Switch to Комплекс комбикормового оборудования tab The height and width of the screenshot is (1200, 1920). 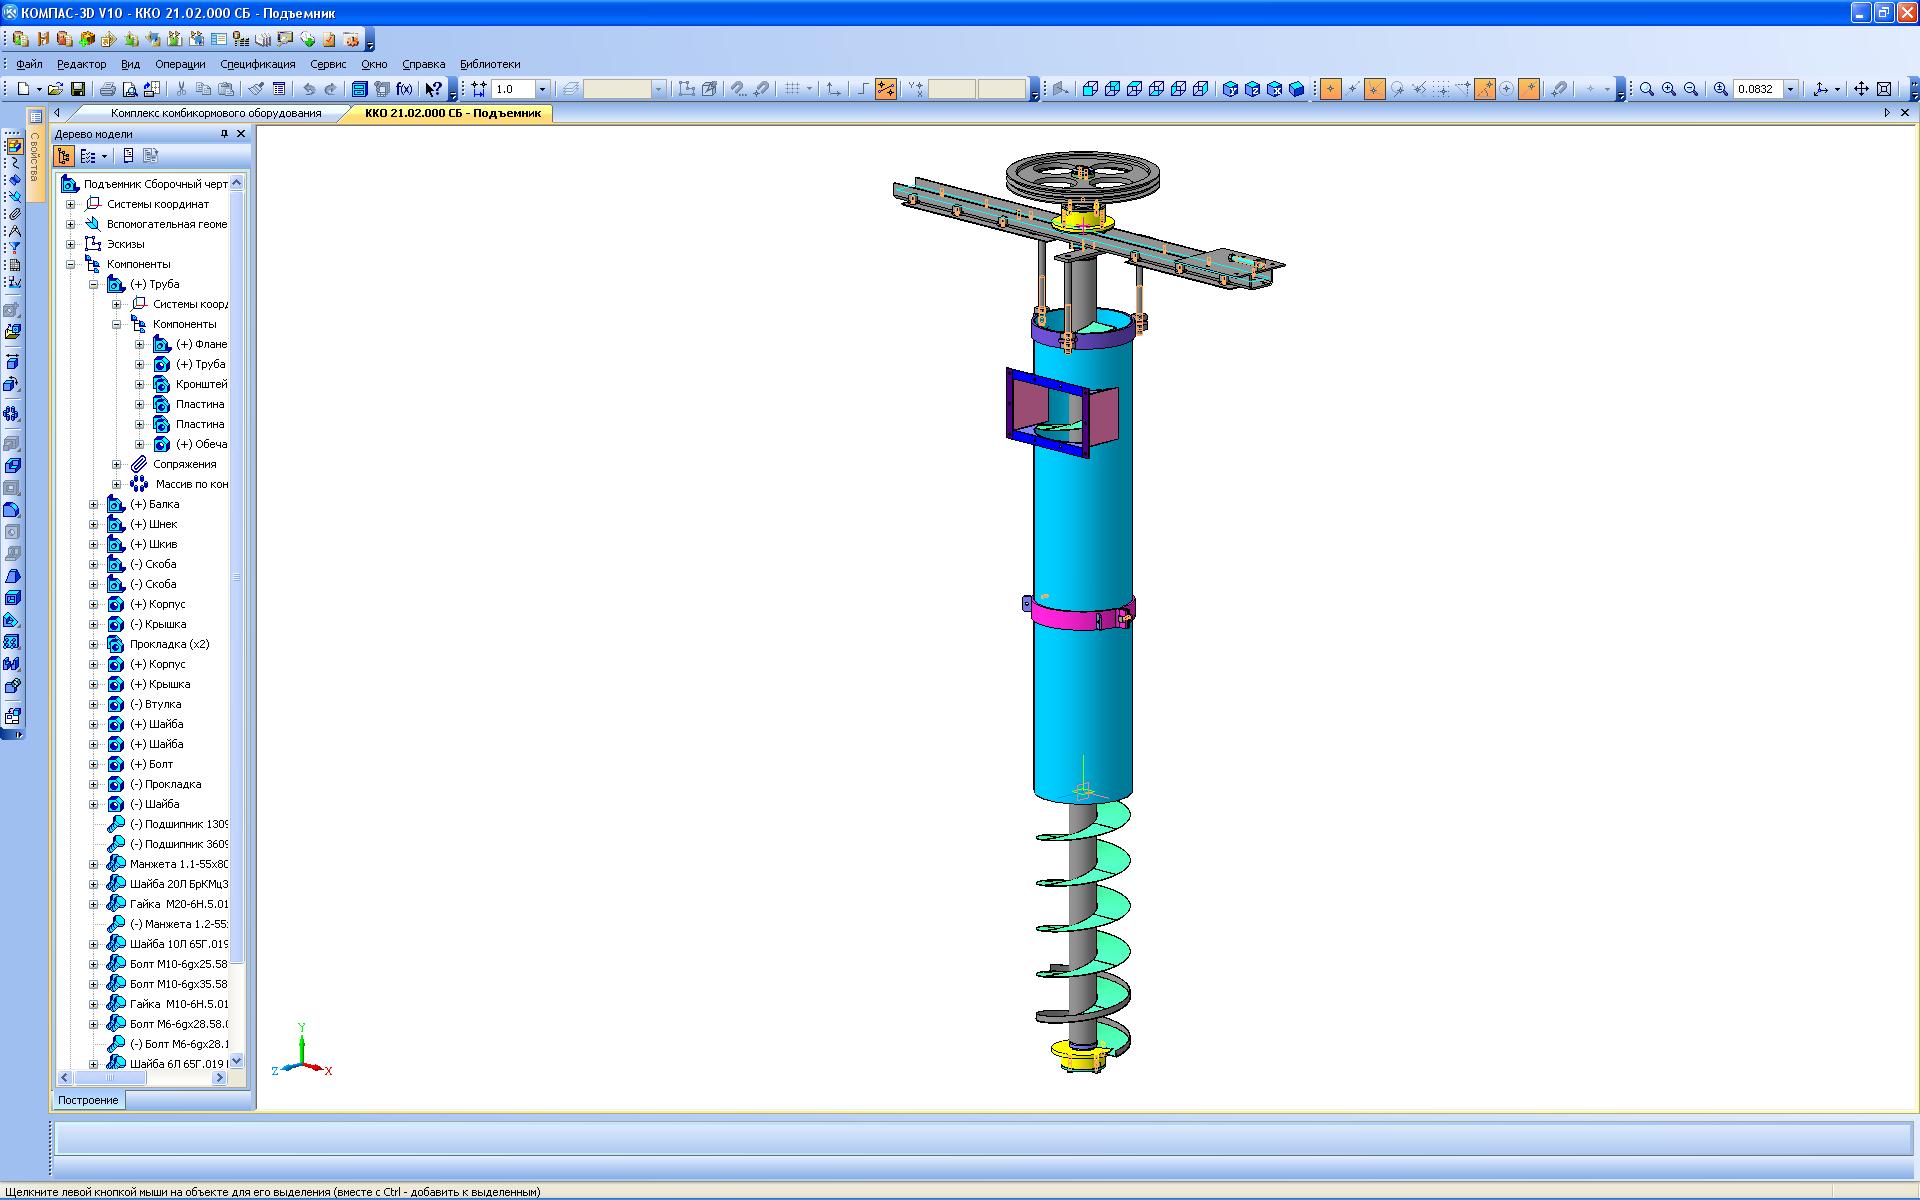216,113
